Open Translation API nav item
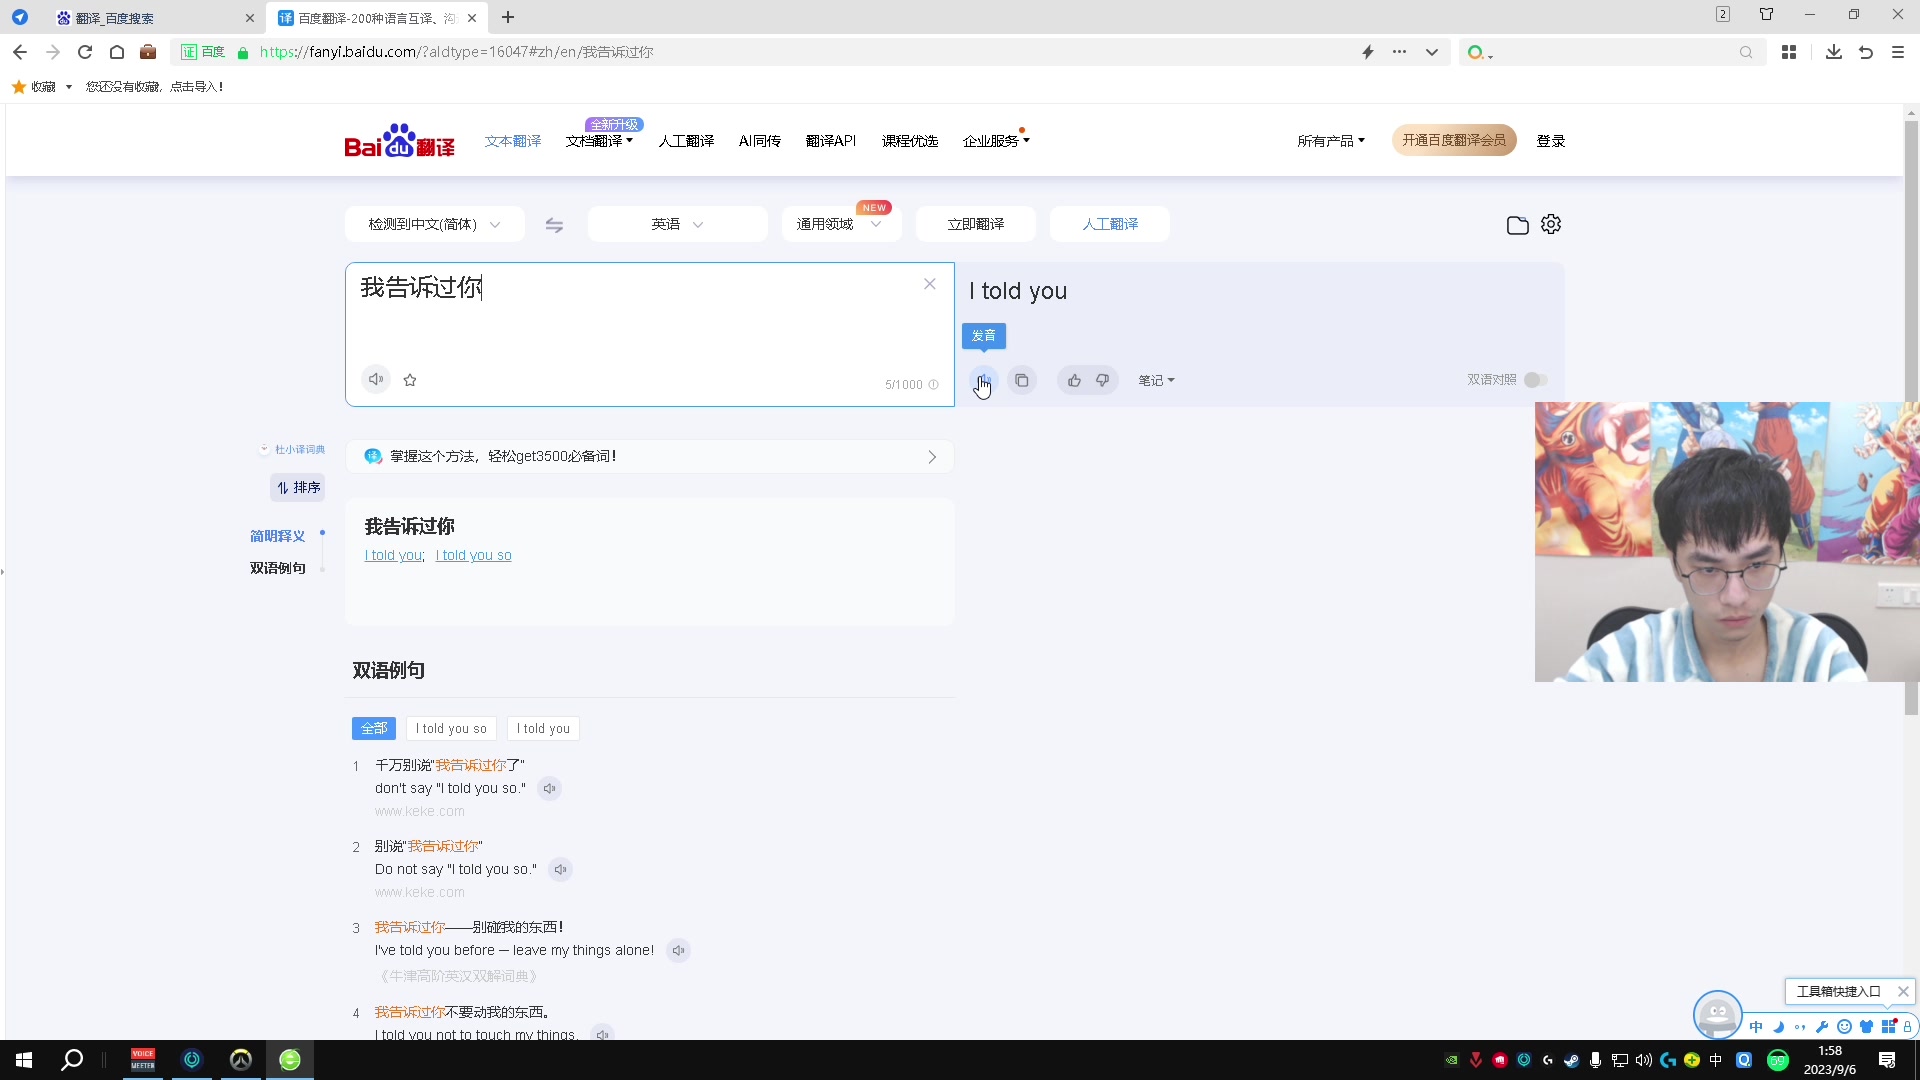The width and height of the screenshot is (1920, 1080). [831, 141]
